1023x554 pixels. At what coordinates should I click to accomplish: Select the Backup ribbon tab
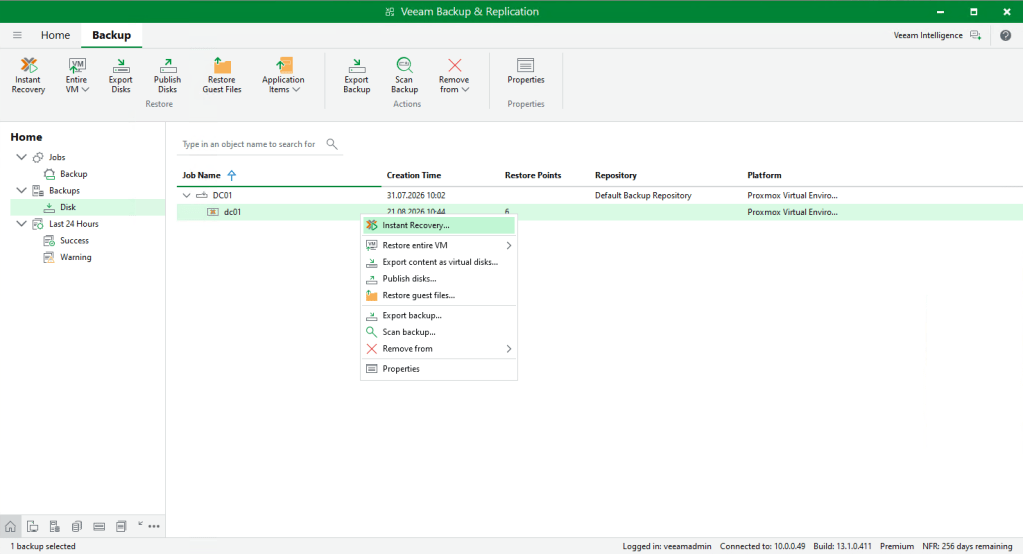(112, 35)
